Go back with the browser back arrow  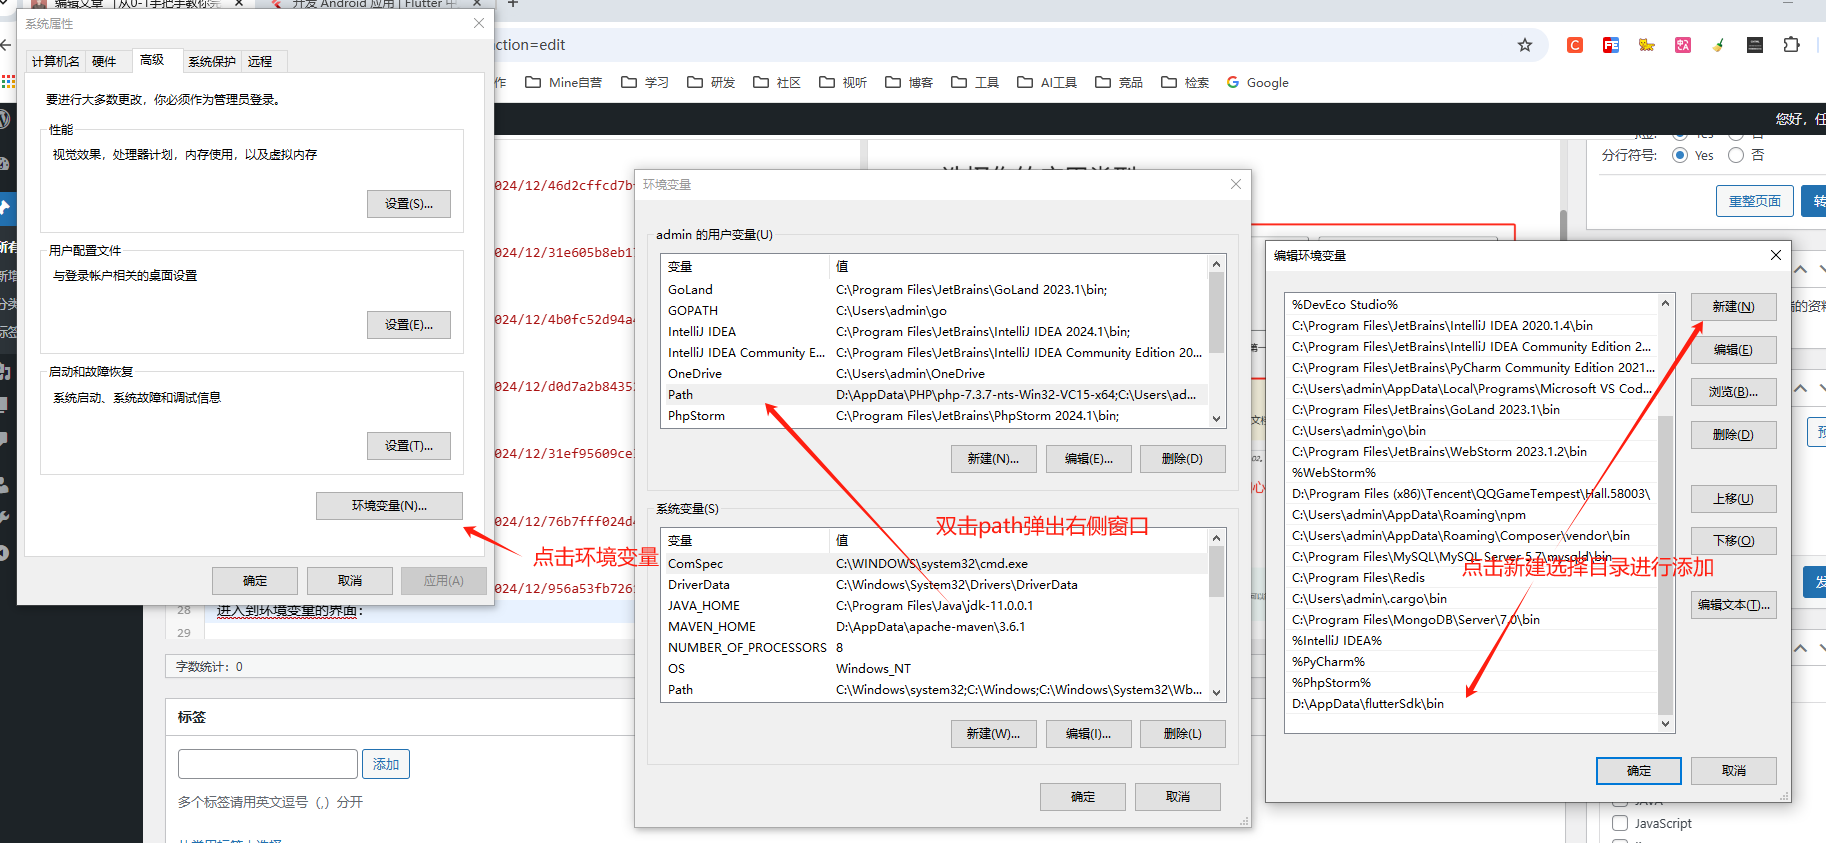(x=6, y=45)
